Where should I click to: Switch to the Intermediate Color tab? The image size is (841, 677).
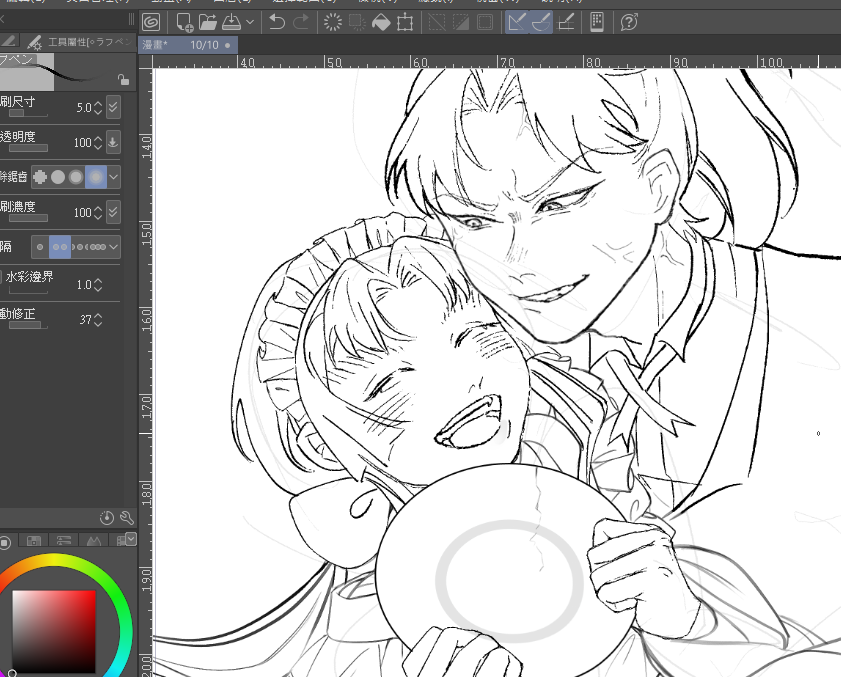point(94,541)
